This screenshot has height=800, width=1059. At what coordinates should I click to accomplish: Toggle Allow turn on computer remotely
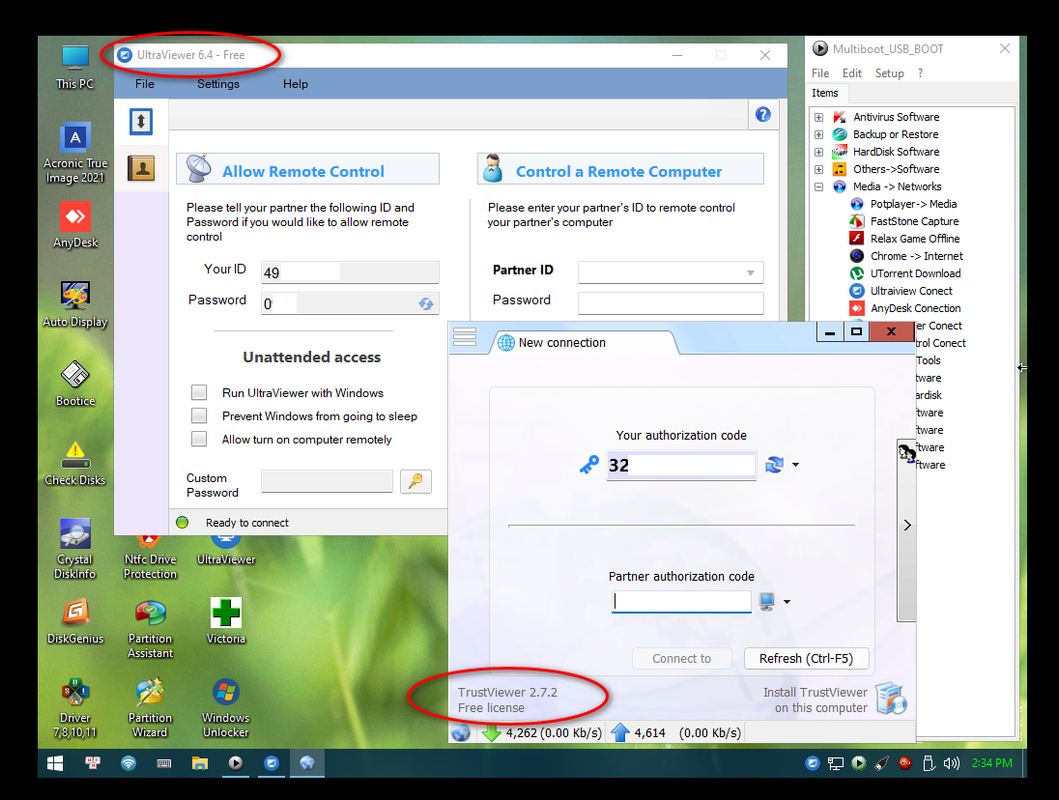199,439
